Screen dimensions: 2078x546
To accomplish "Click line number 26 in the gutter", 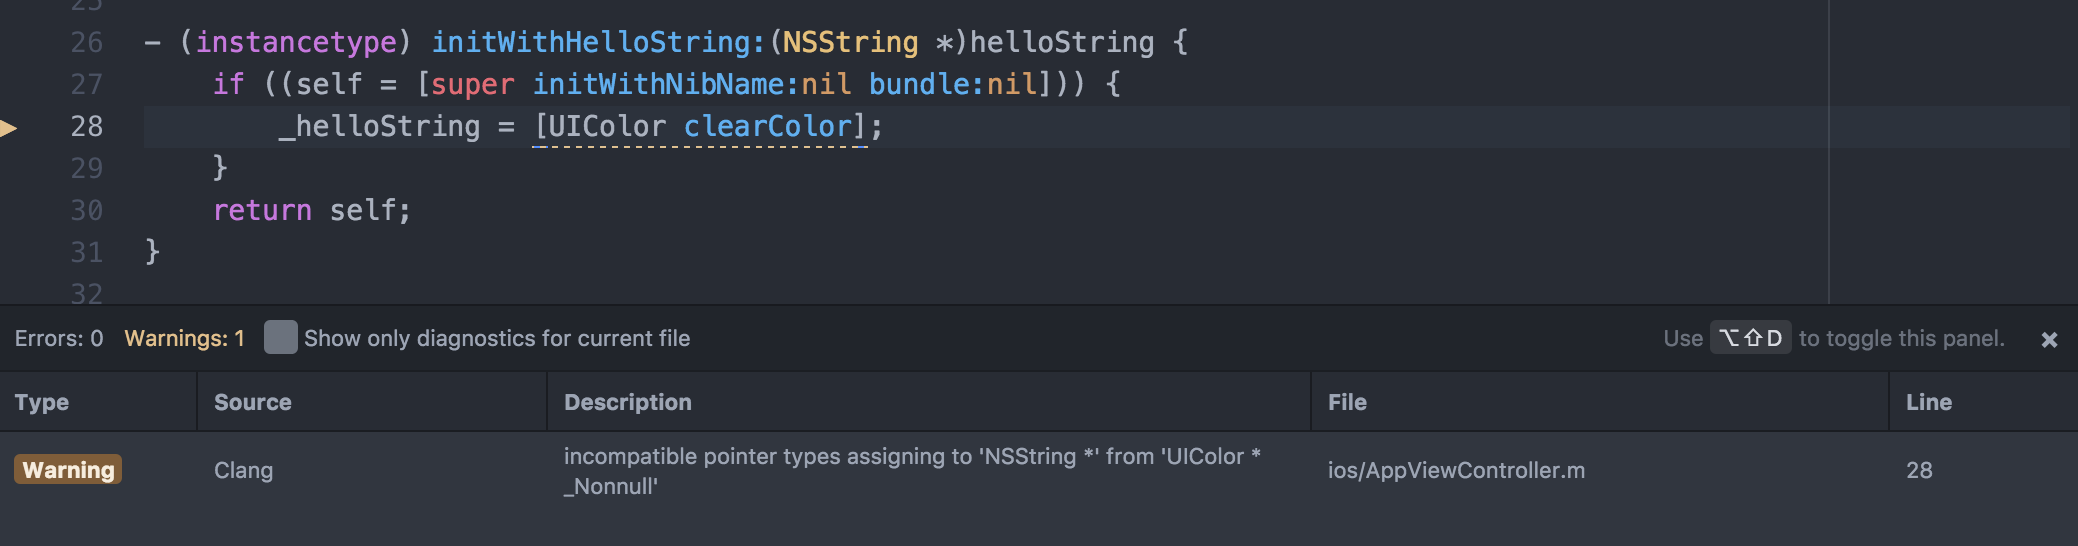I will (86, 42).
